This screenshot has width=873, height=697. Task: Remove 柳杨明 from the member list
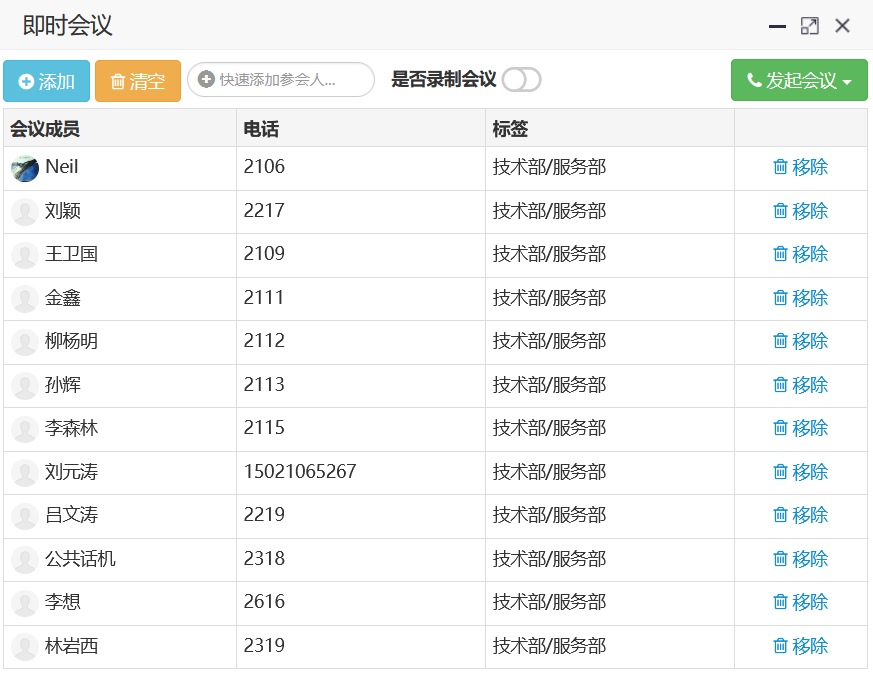(x=801, y=341)
